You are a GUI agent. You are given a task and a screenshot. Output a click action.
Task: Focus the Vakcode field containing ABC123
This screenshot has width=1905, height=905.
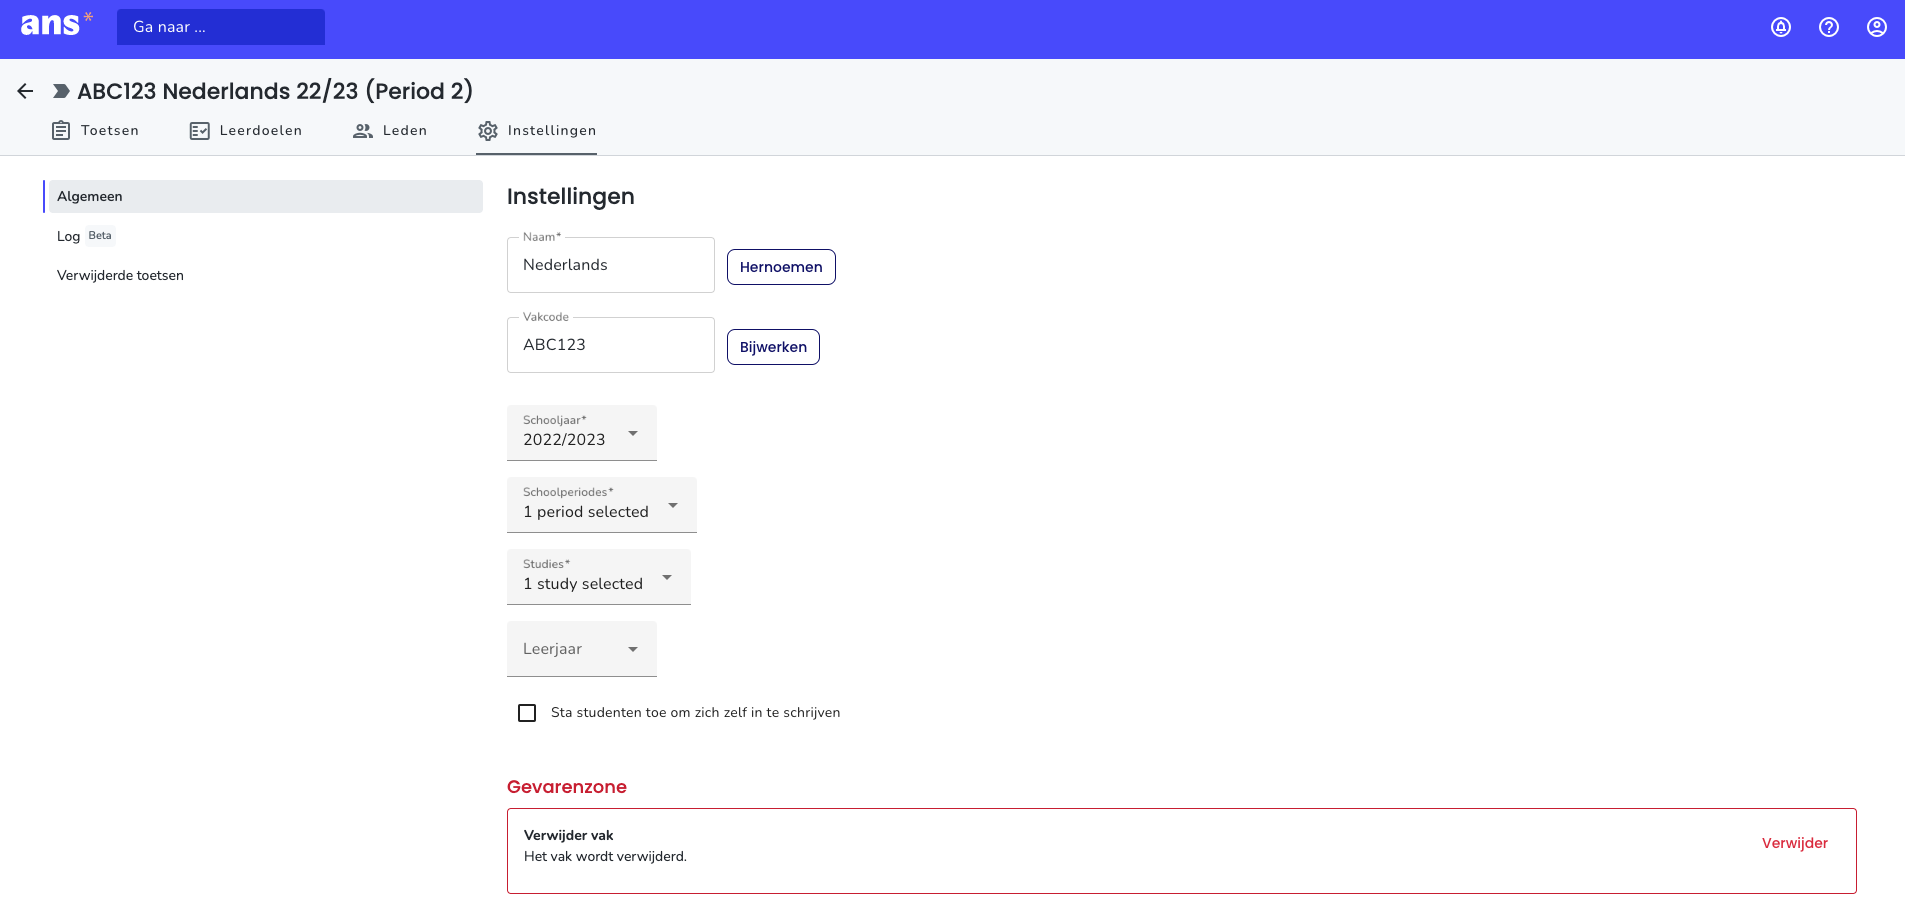tap(611, 345)
